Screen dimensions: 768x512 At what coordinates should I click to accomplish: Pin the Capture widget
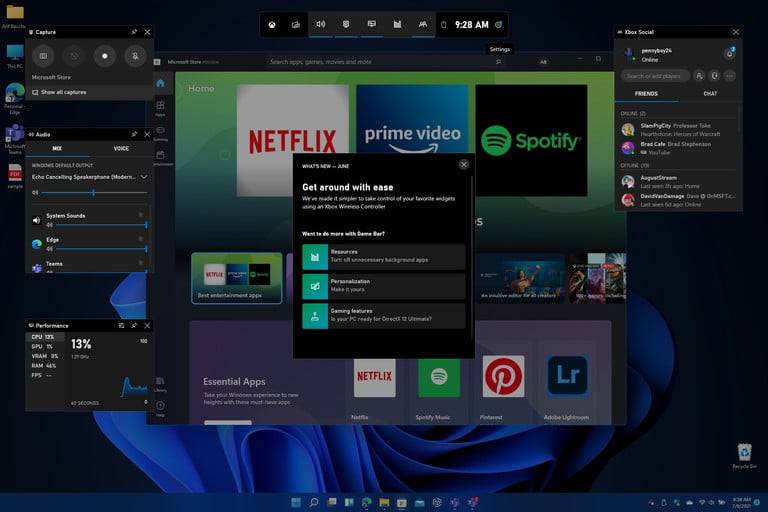click(134, 32)
